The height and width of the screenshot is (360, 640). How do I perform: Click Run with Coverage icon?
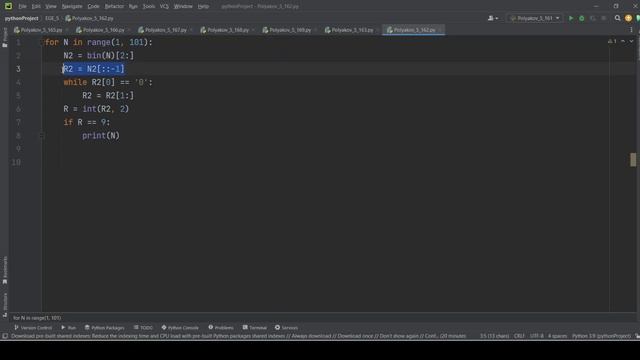click(x=593, y=18)
